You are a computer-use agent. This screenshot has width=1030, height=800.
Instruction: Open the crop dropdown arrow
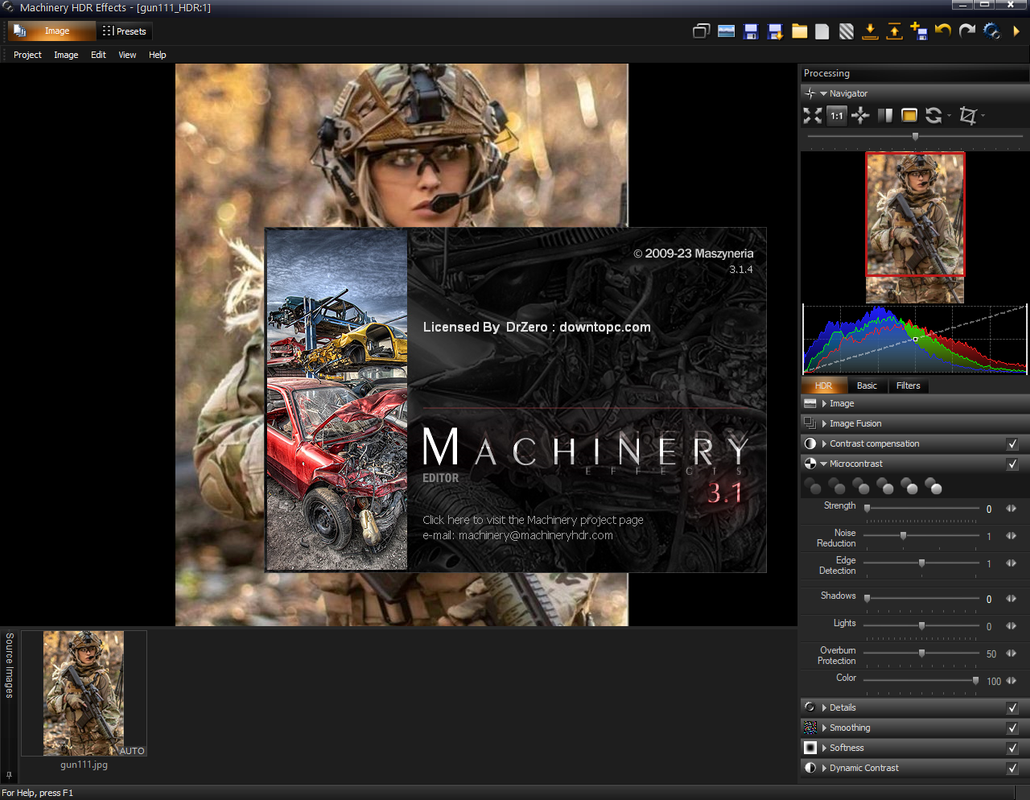point(983,116)
